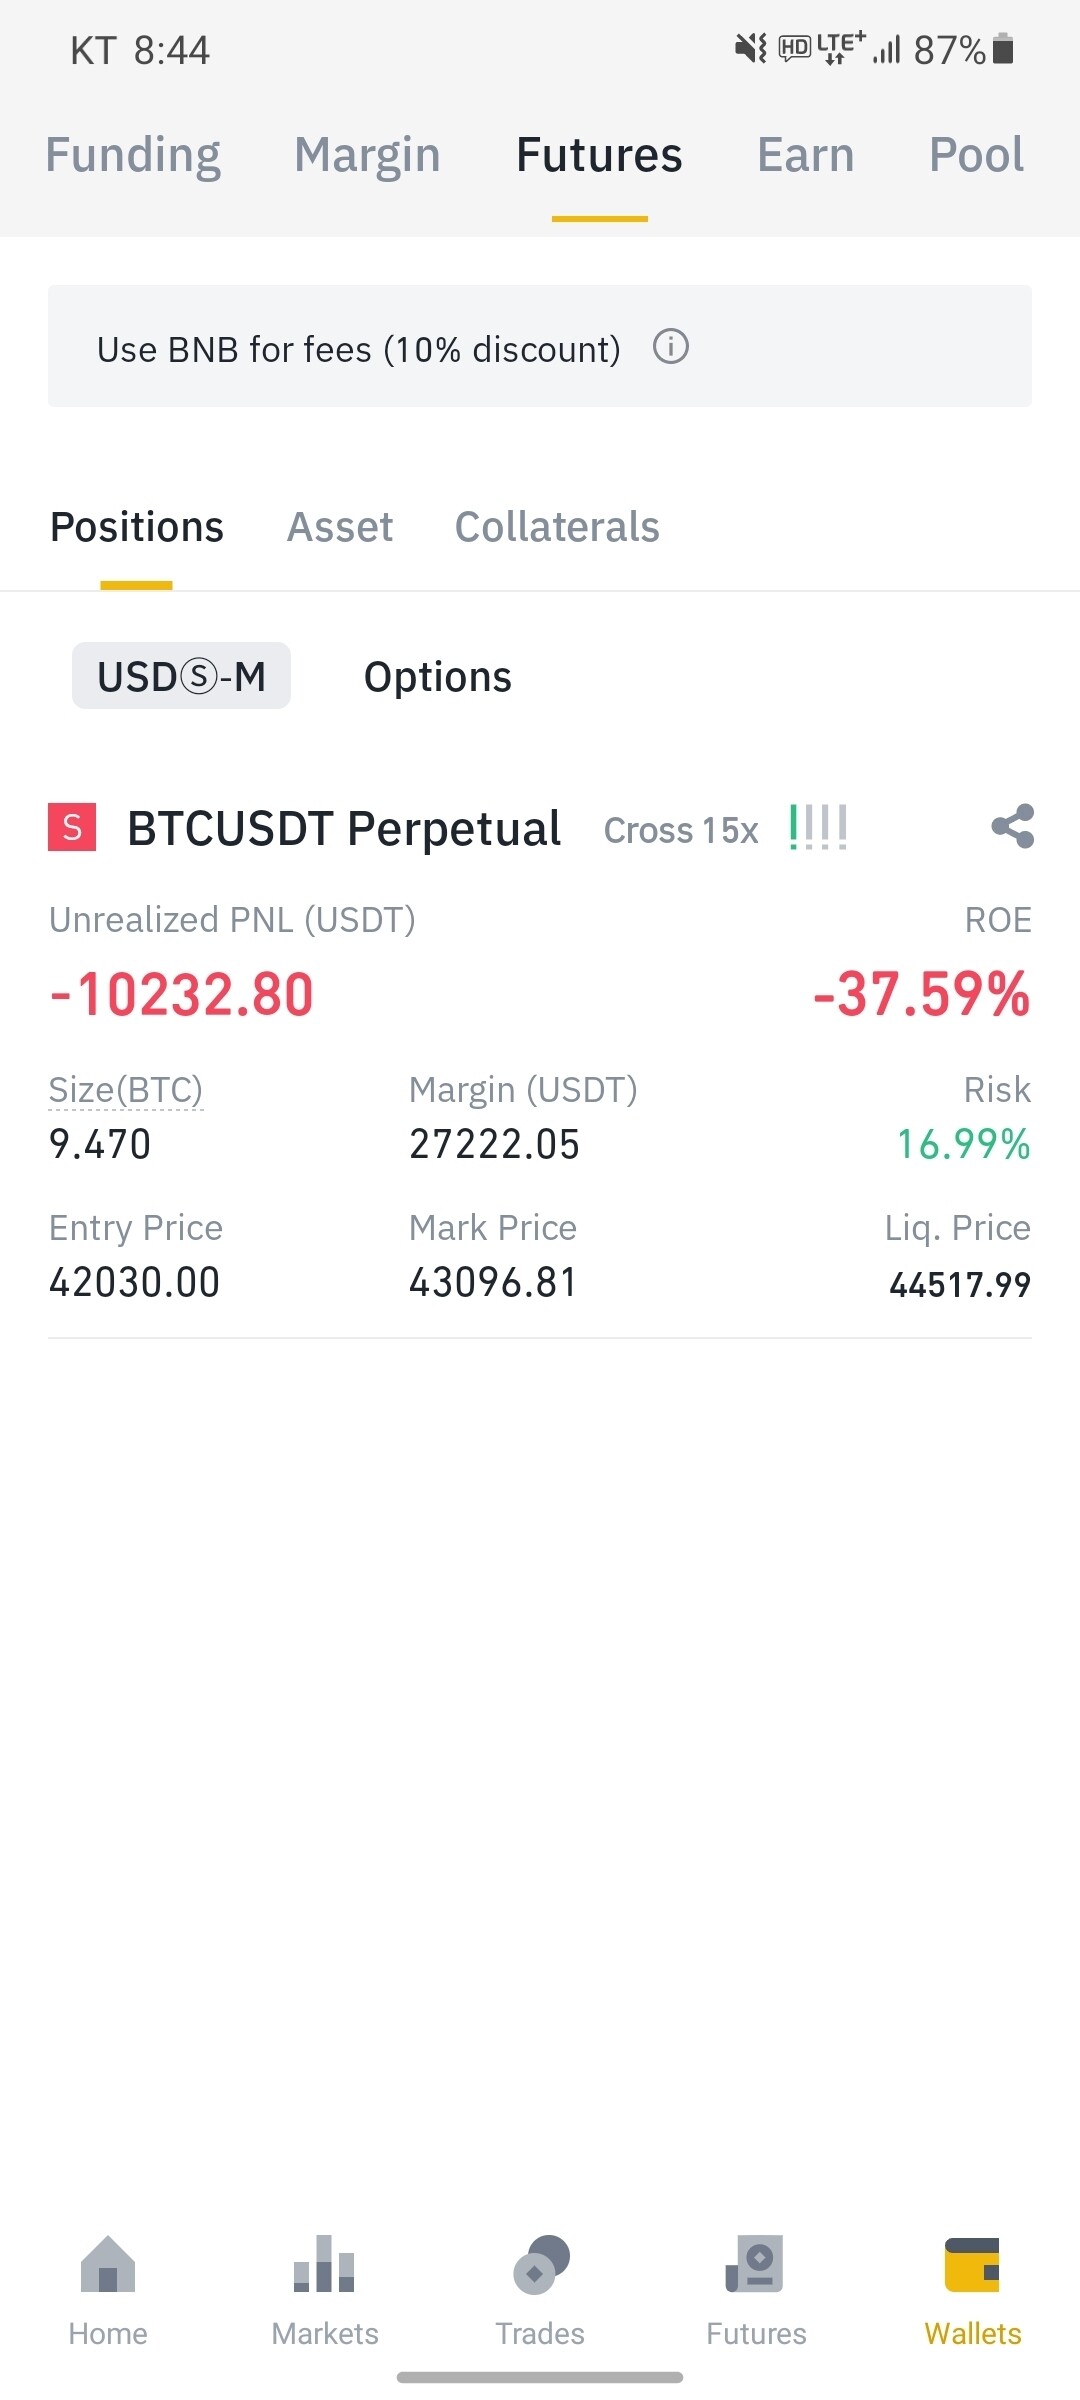Tap the share icon for BTCUSDT position

[1012, 827]
